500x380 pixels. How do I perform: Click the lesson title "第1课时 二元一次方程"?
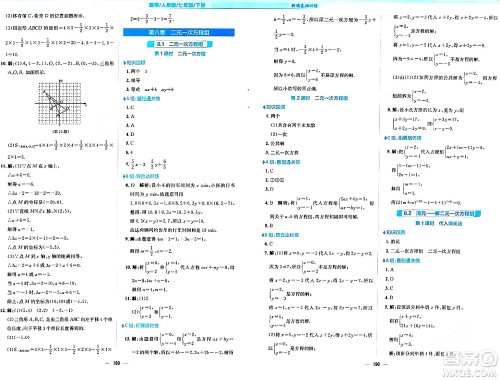pyautogui.click(x=180, y=53)
